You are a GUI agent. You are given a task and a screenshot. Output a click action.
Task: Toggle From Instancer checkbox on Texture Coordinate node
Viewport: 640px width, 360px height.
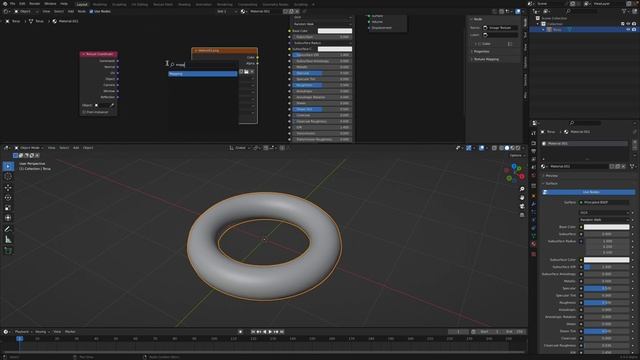[x=84, y=112]
